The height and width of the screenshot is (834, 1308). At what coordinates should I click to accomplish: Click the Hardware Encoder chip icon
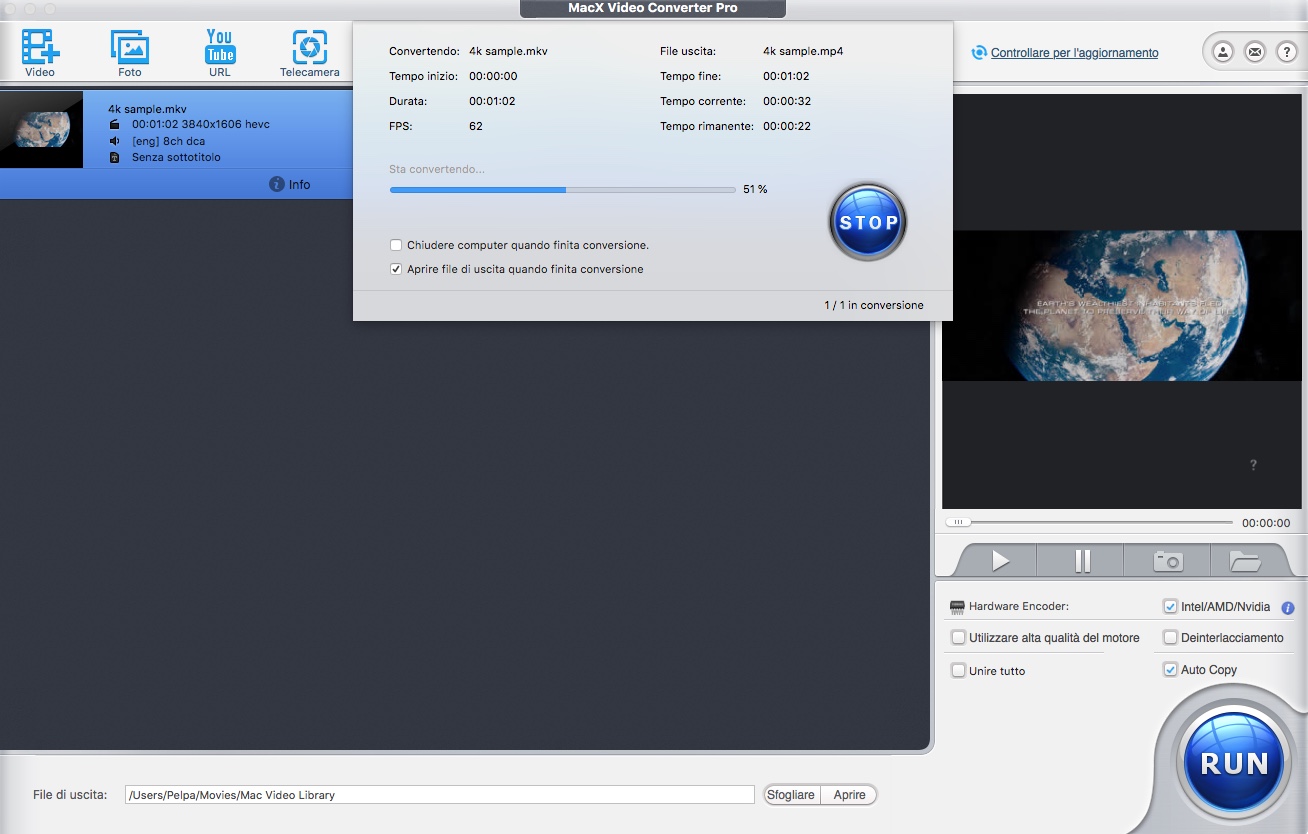click(x=957, y=607)
